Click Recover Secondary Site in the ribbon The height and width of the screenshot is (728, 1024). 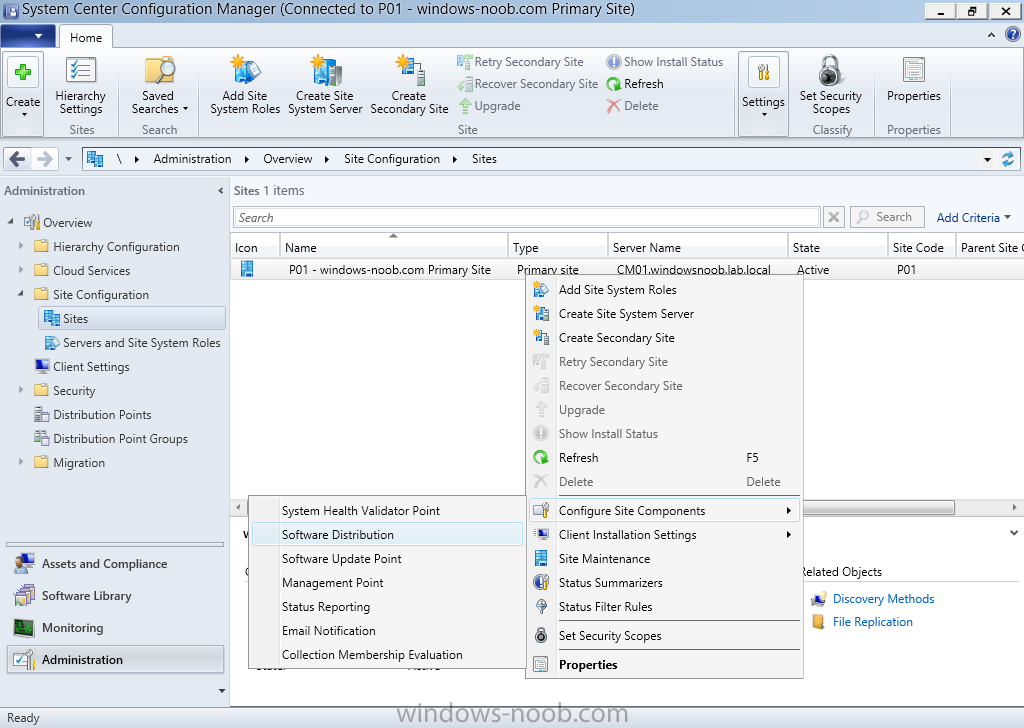(528, 84)
